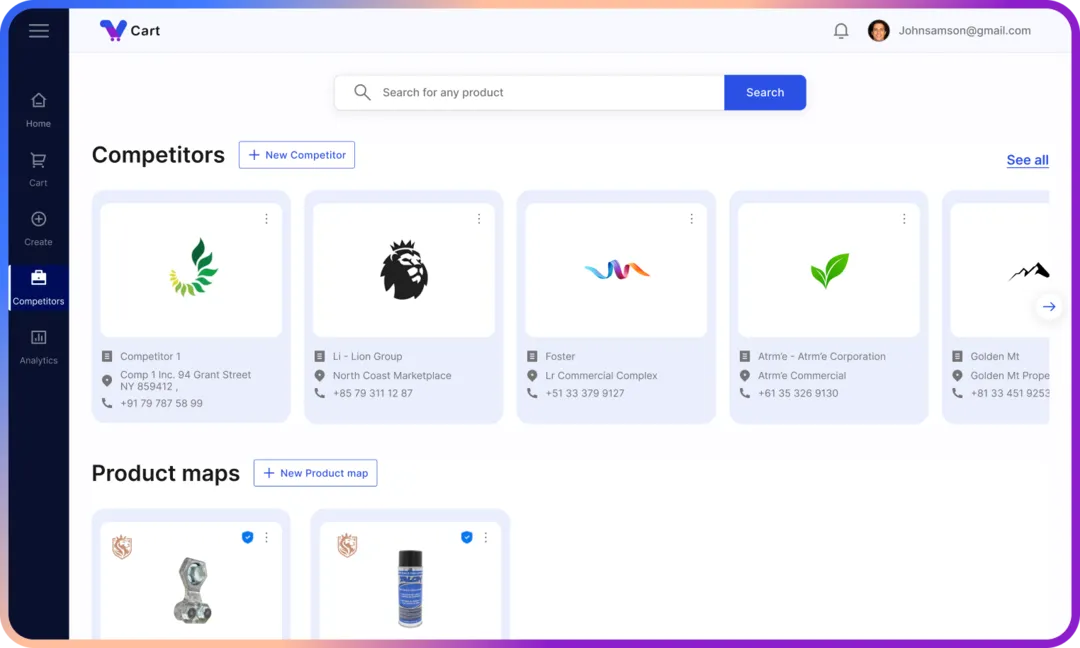1080x648 pixels.
Task: Click the blue Search button
Action: pos(765,92)
